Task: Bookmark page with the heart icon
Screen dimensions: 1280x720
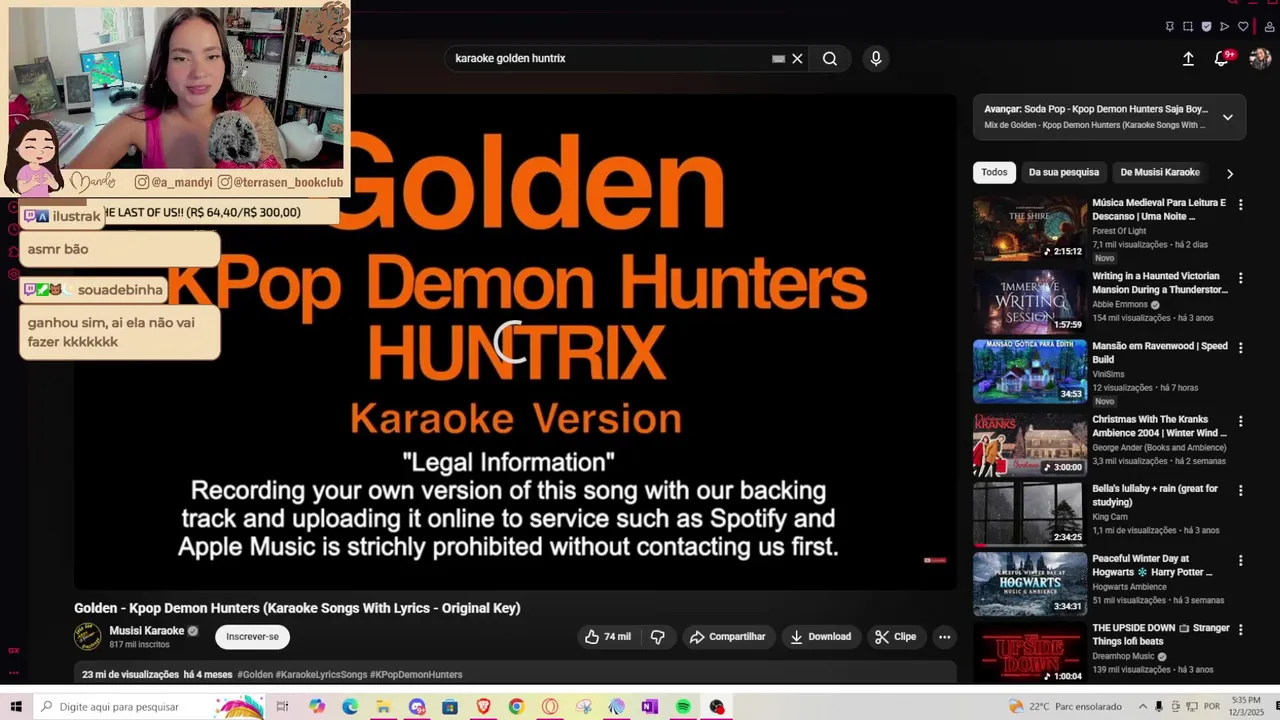Action: 1243,26
